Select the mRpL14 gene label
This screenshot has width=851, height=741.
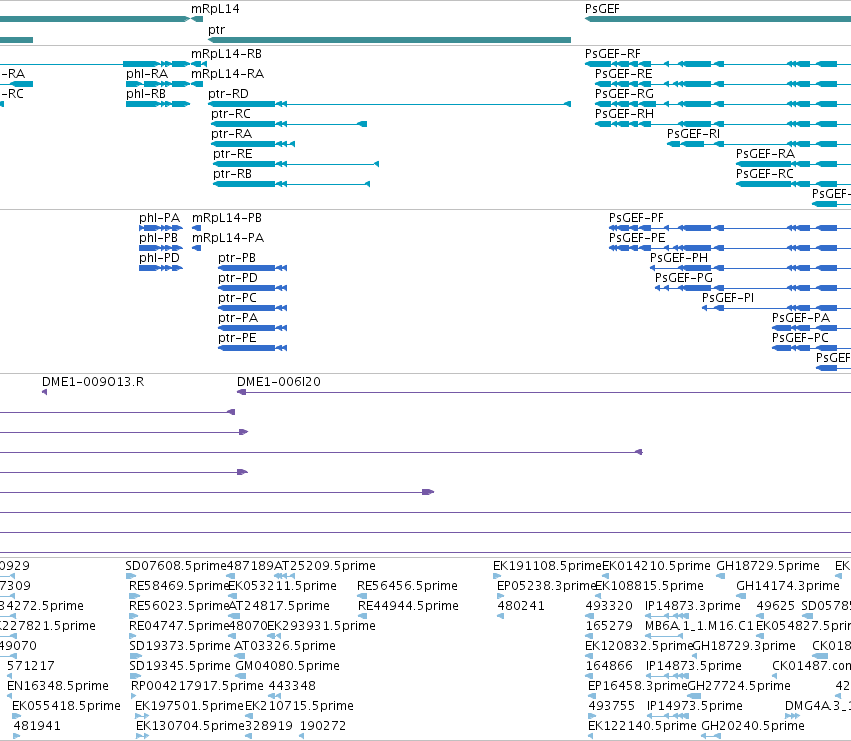pos(215,9)
